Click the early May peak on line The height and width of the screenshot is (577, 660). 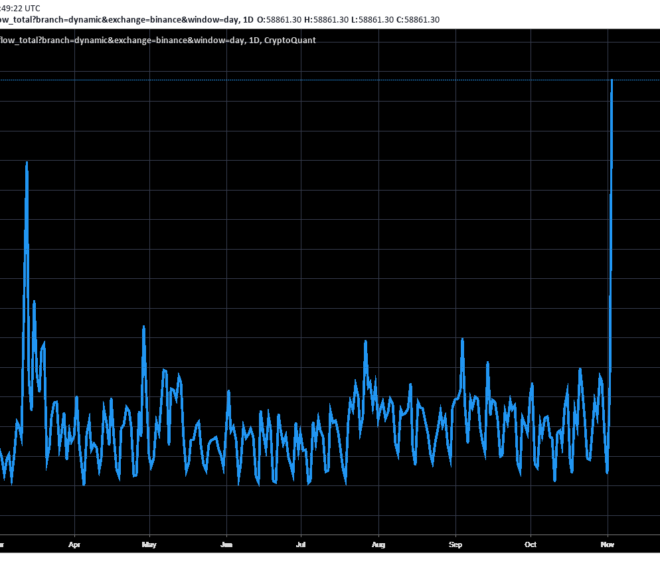coord(144,327)
